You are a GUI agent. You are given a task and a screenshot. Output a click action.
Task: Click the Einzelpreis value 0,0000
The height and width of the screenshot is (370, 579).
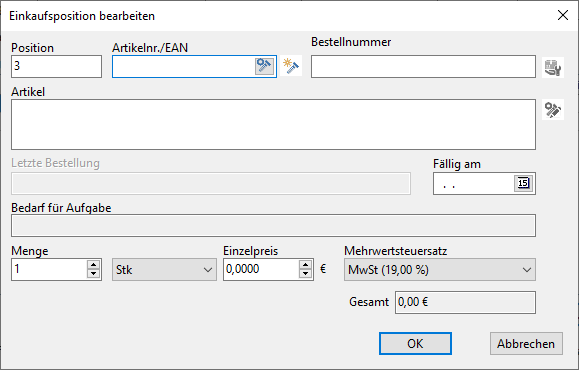coord(243,269)
